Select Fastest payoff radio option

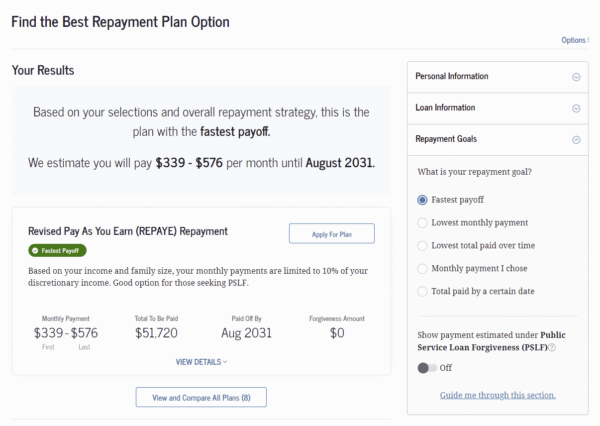pyautogui.click(x=423, y=200)
